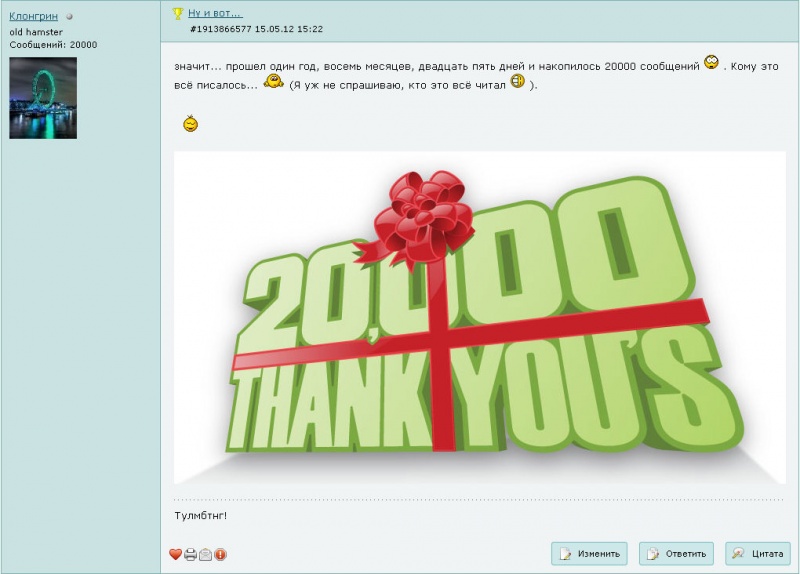Open the '20,000 Thank Yous' image
Image resolution: width=800 pixels, height=574 pixels.
click(x=480, y=317)
